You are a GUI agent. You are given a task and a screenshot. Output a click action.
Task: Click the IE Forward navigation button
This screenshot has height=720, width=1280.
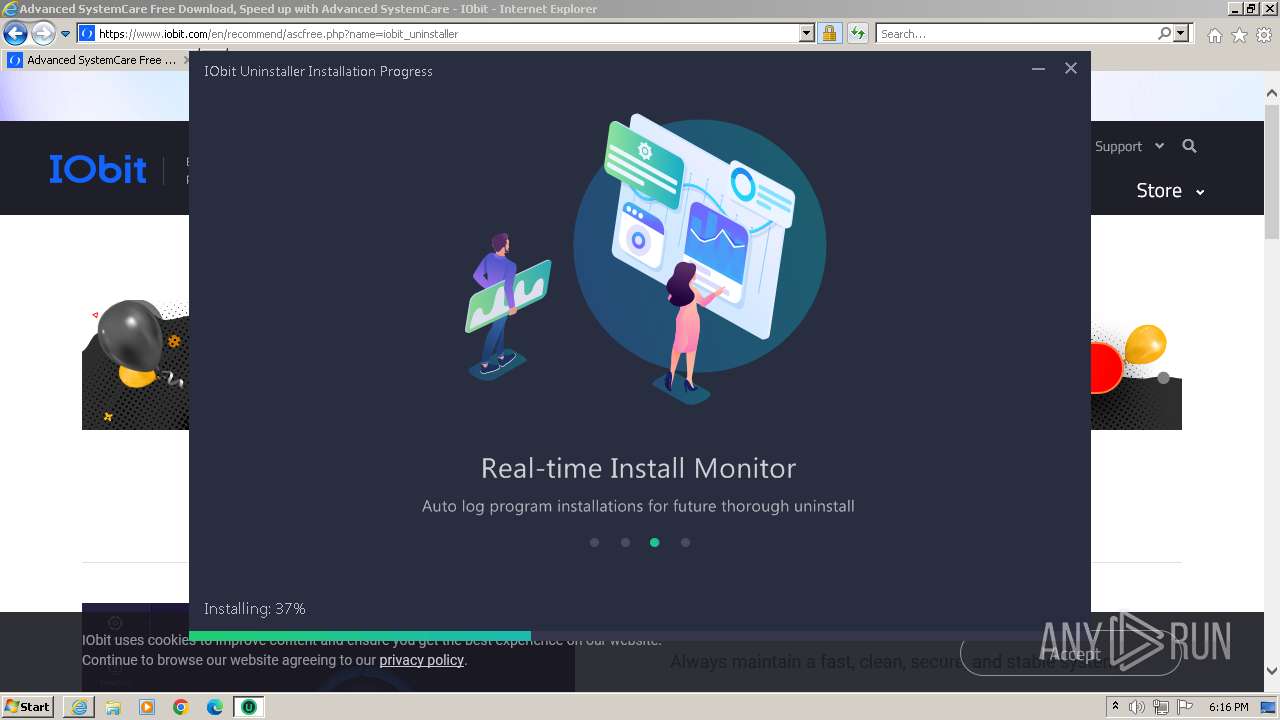pyautogui.click(x=43, y=33)
